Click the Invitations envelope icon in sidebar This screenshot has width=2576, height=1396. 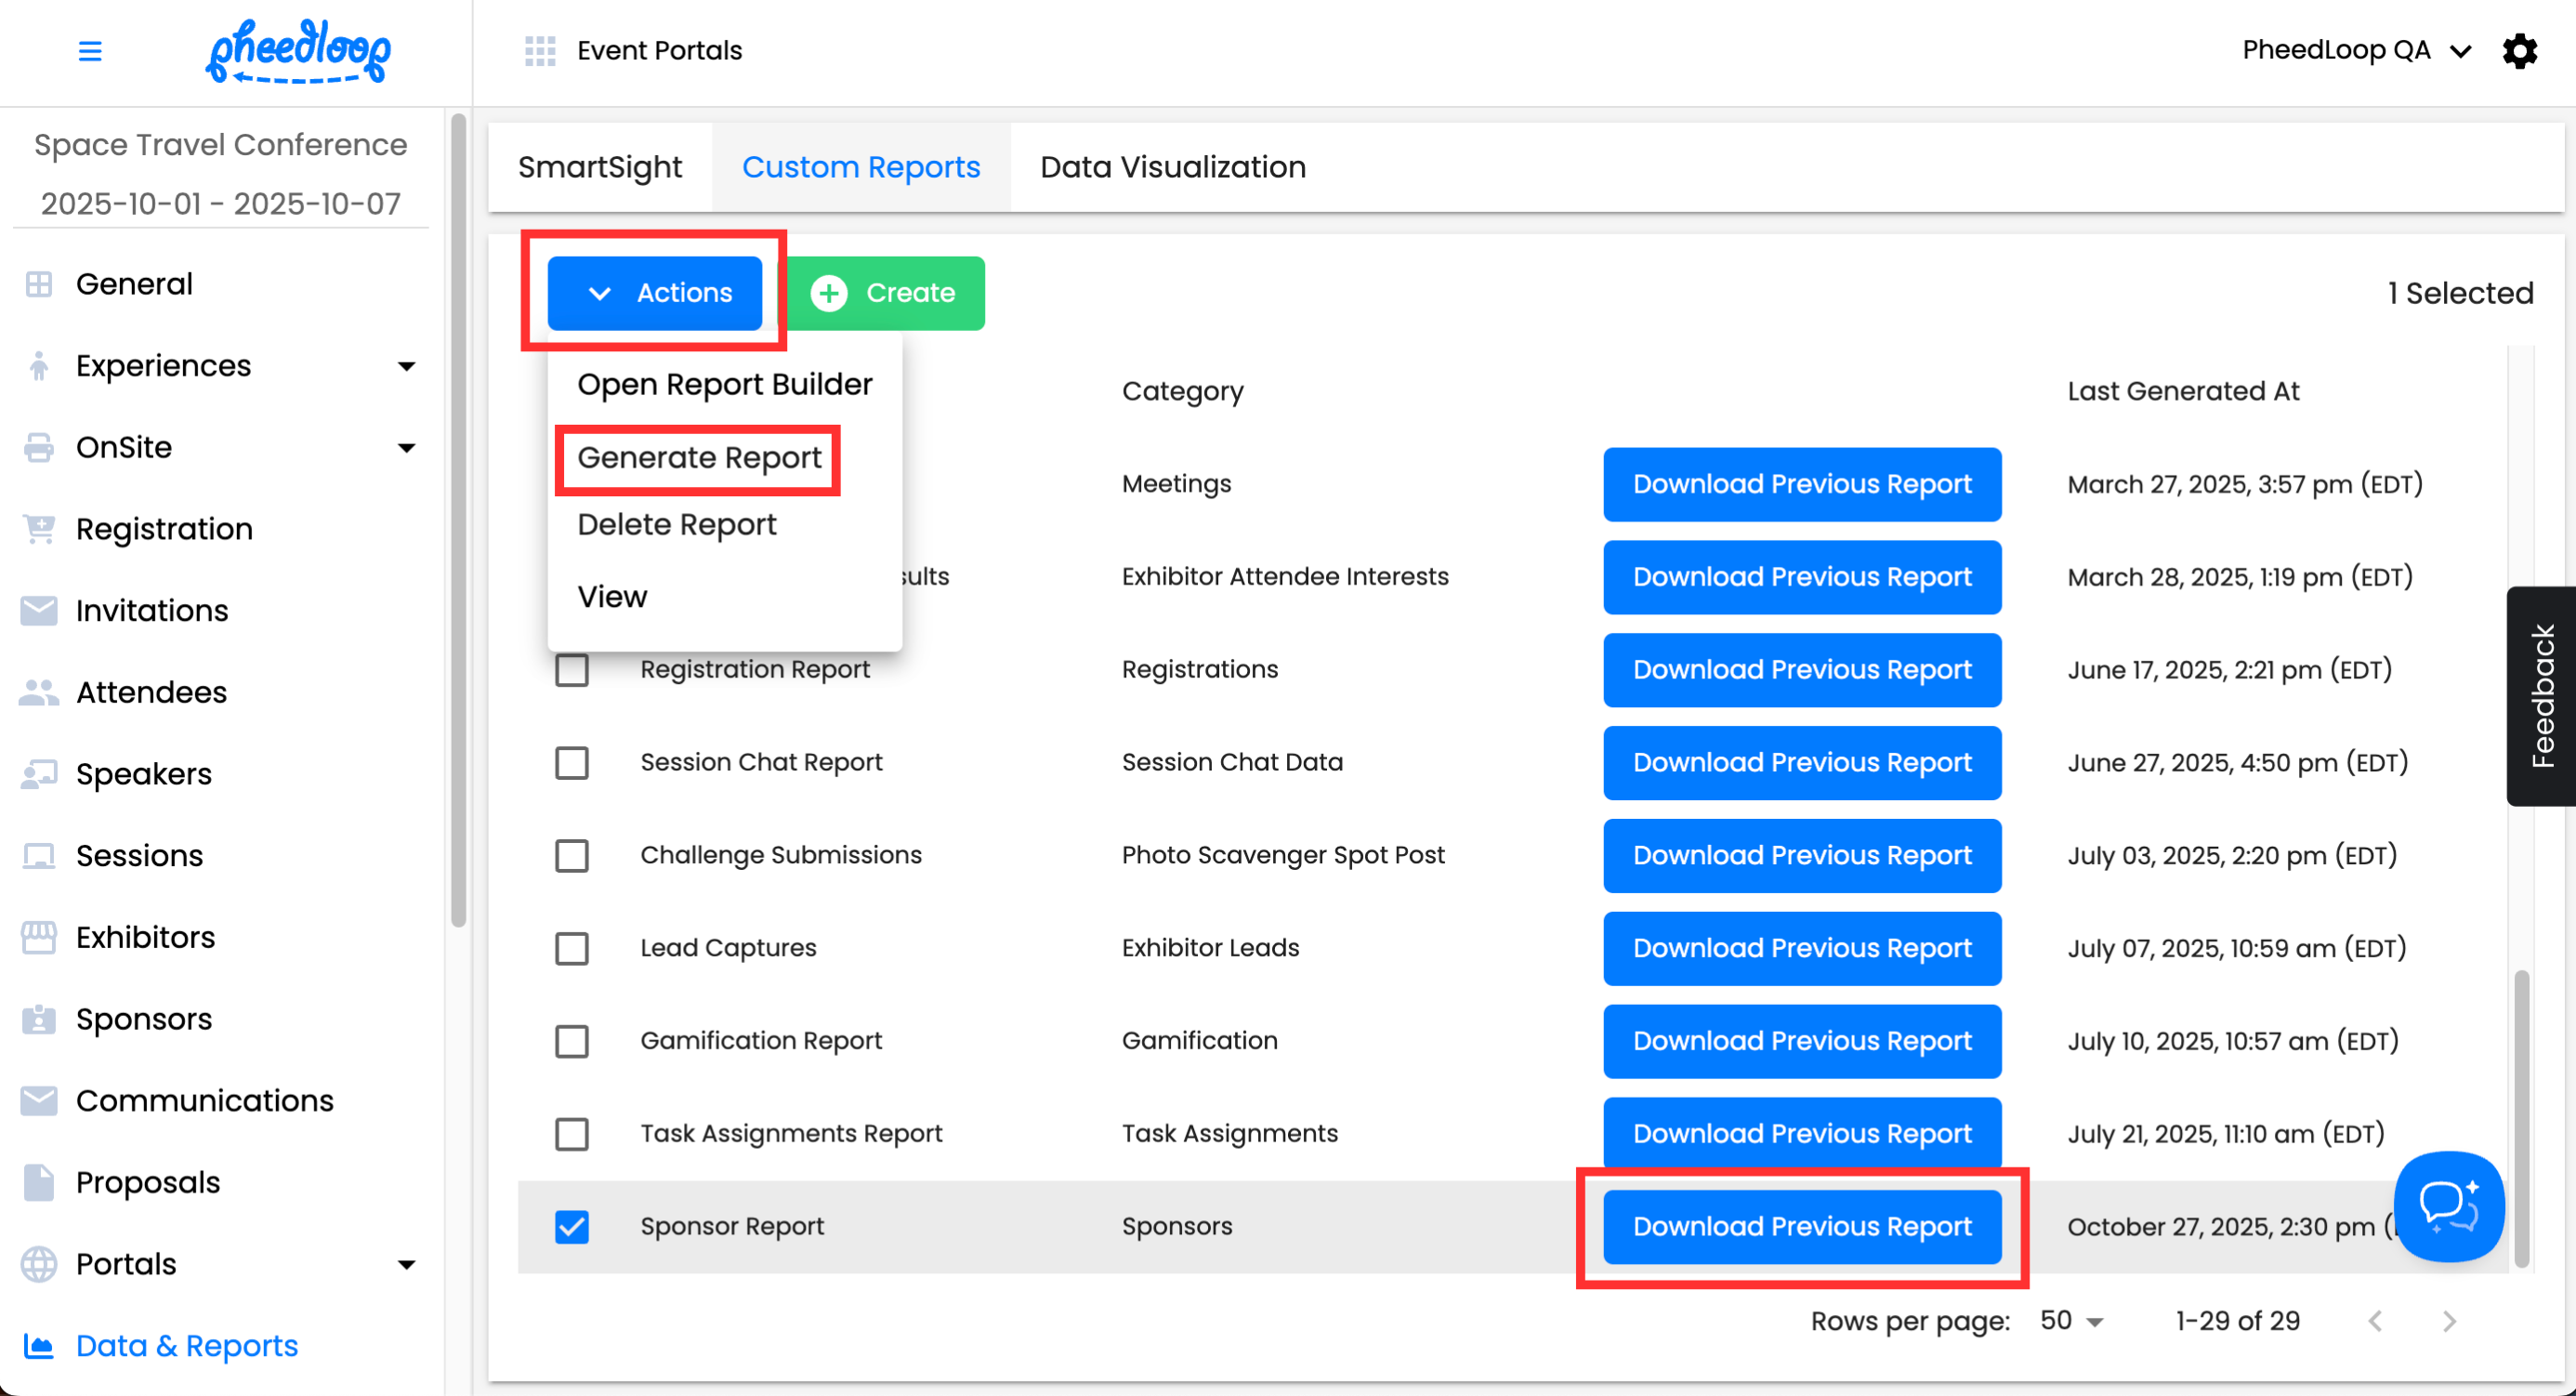click(39, 610)
